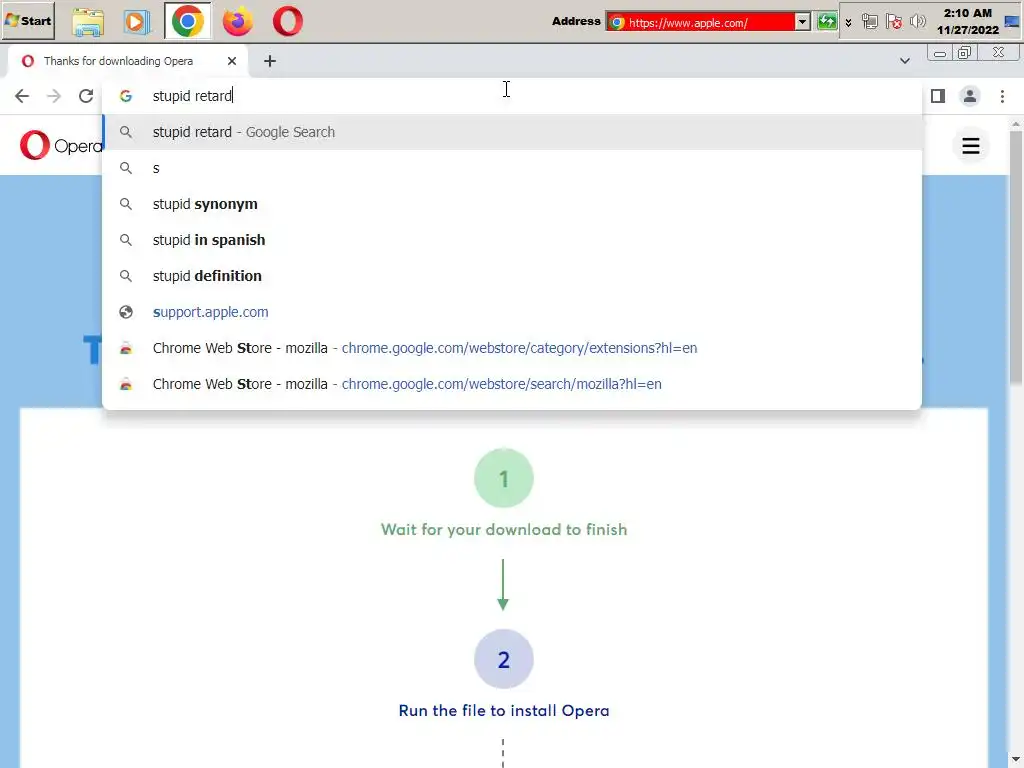Choose the single letter 's' suggestion

tap(512, 168)
